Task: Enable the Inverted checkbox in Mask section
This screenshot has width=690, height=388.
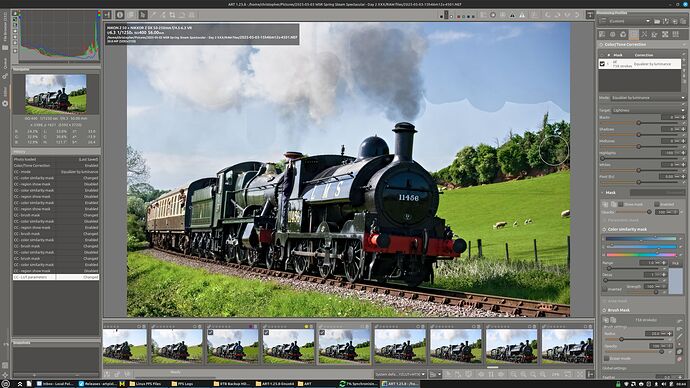Action: tap(657, 204)
